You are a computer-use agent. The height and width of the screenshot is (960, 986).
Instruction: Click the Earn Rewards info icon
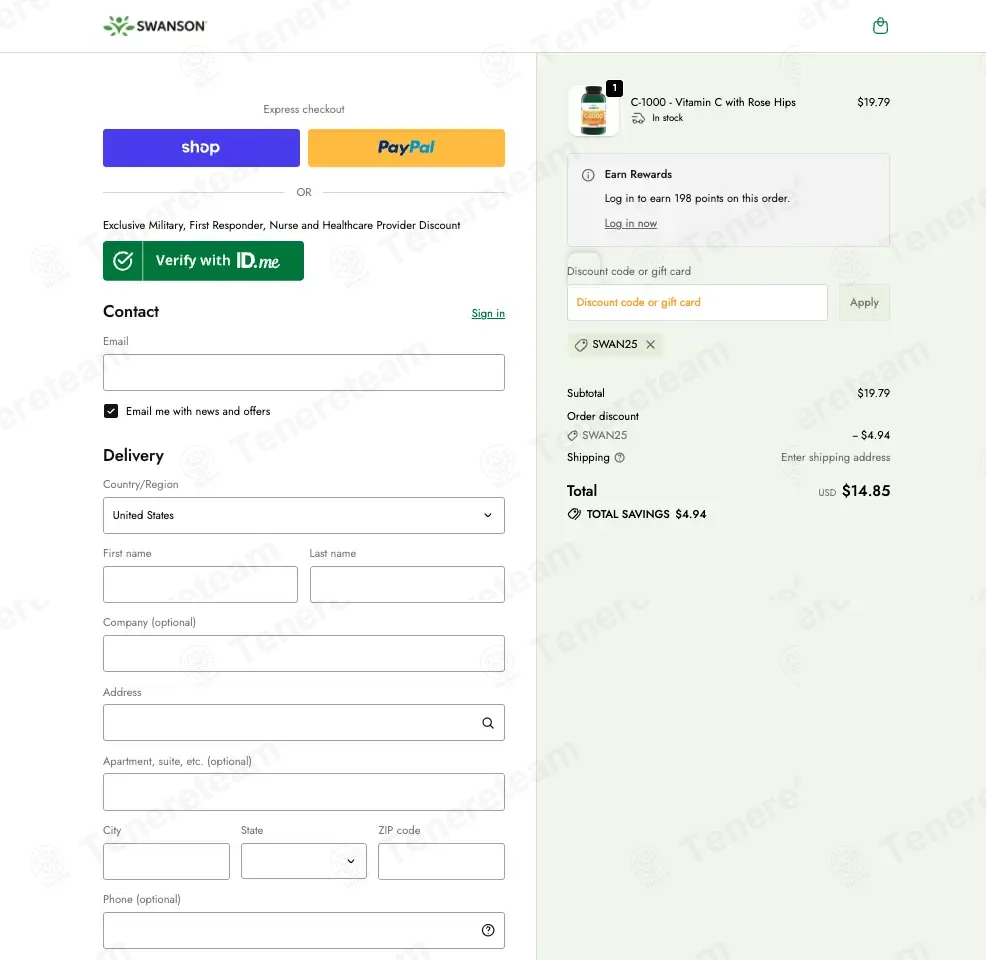coord(588,175)
